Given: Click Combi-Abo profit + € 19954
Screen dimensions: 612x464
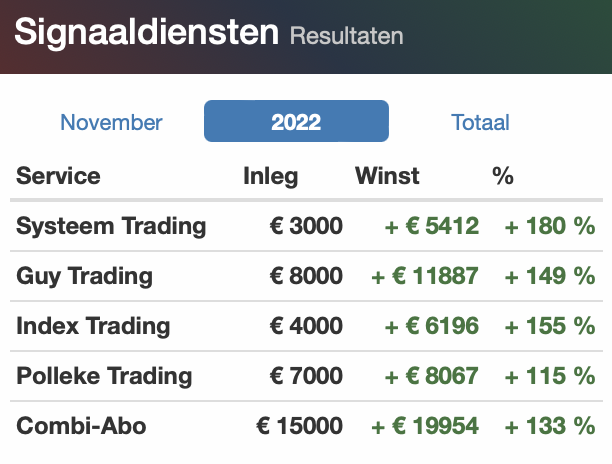Looking at the screenshot, I should (425, 426).
